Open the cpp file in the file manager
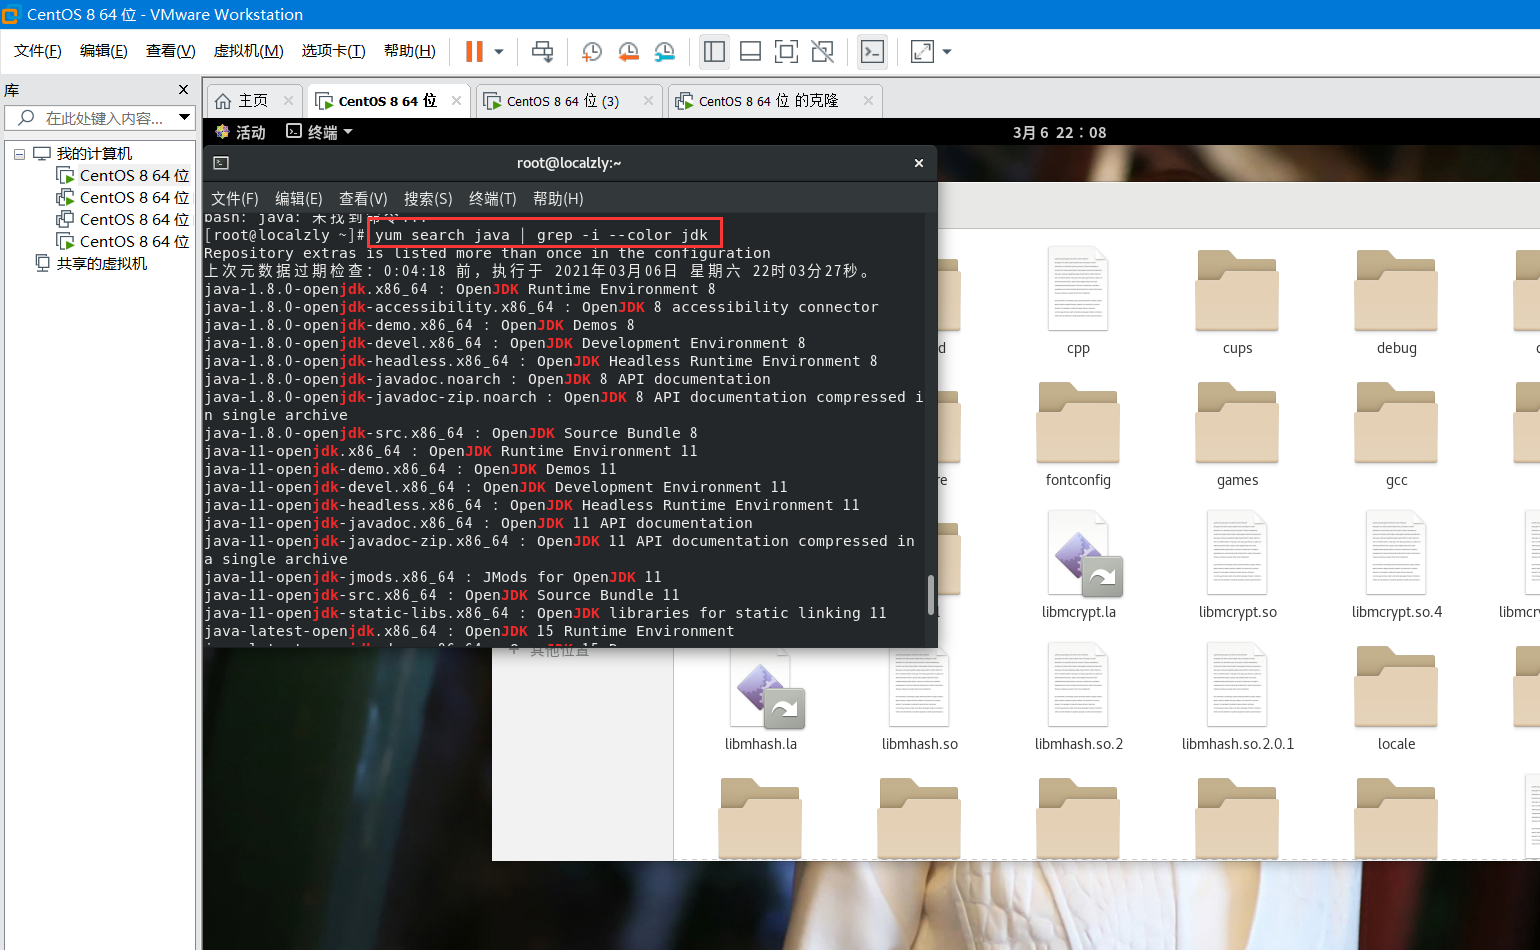This screenshot has height=950, width=1540. tap(1078, 302)
